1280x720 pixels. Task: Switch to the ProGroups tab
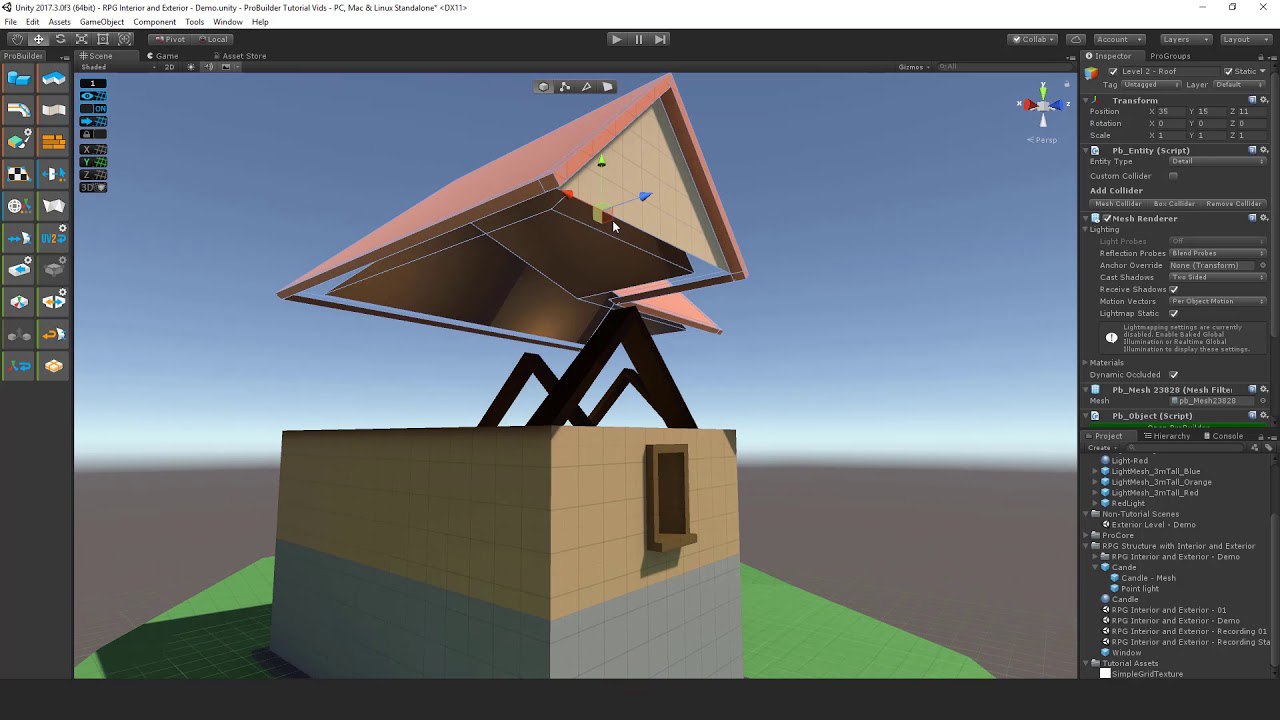1170,56
